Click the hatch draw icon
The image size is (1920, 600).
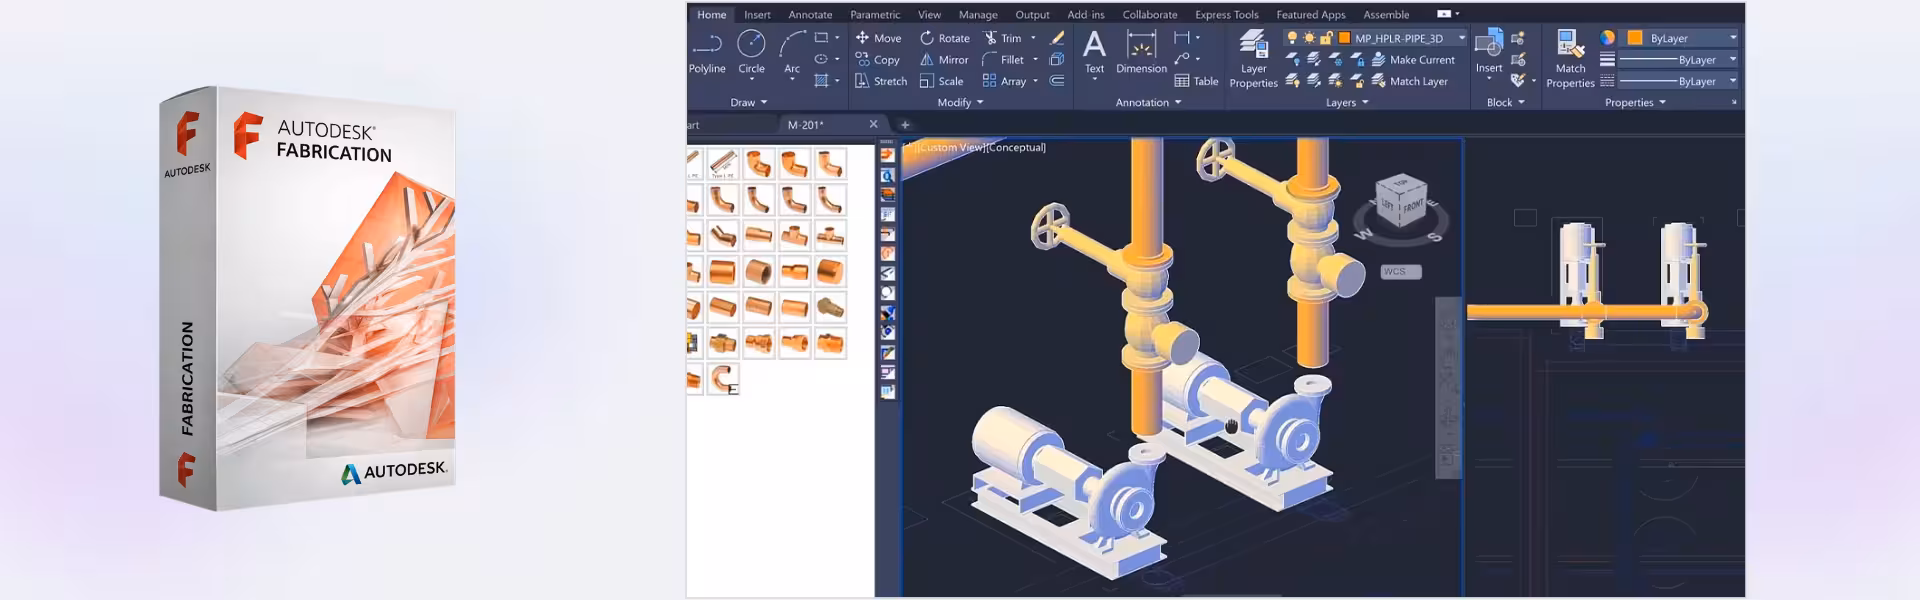point(822,81)
